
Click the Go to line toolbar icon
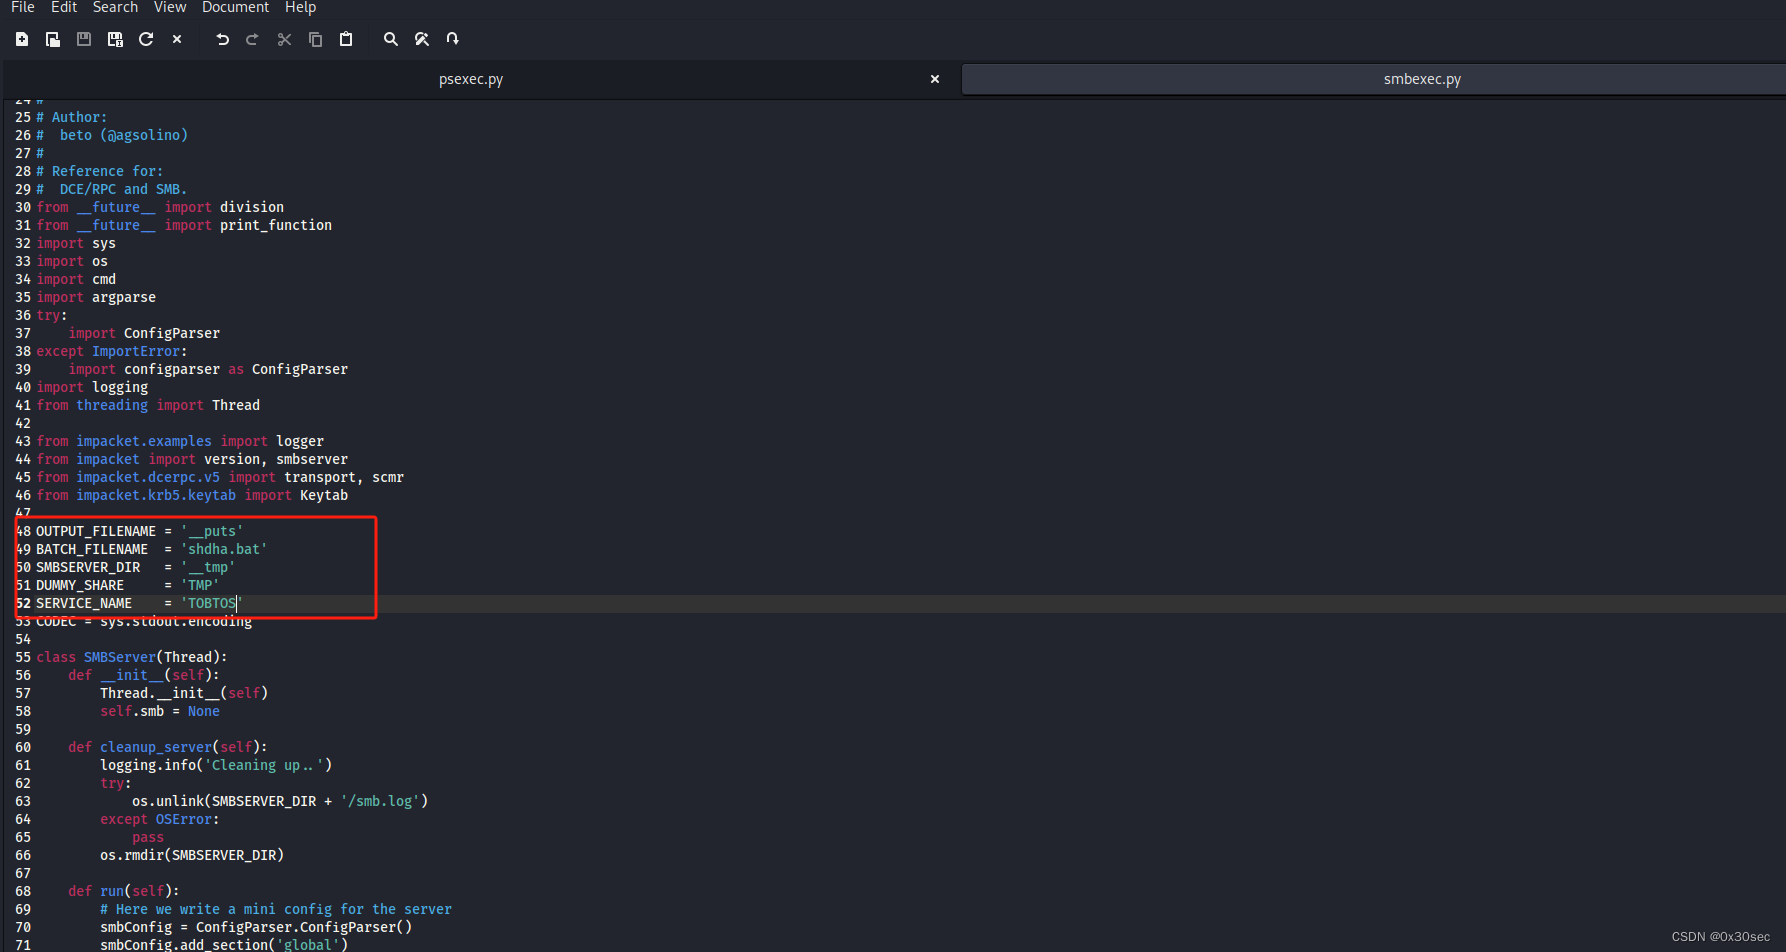[x=453, y=39]
